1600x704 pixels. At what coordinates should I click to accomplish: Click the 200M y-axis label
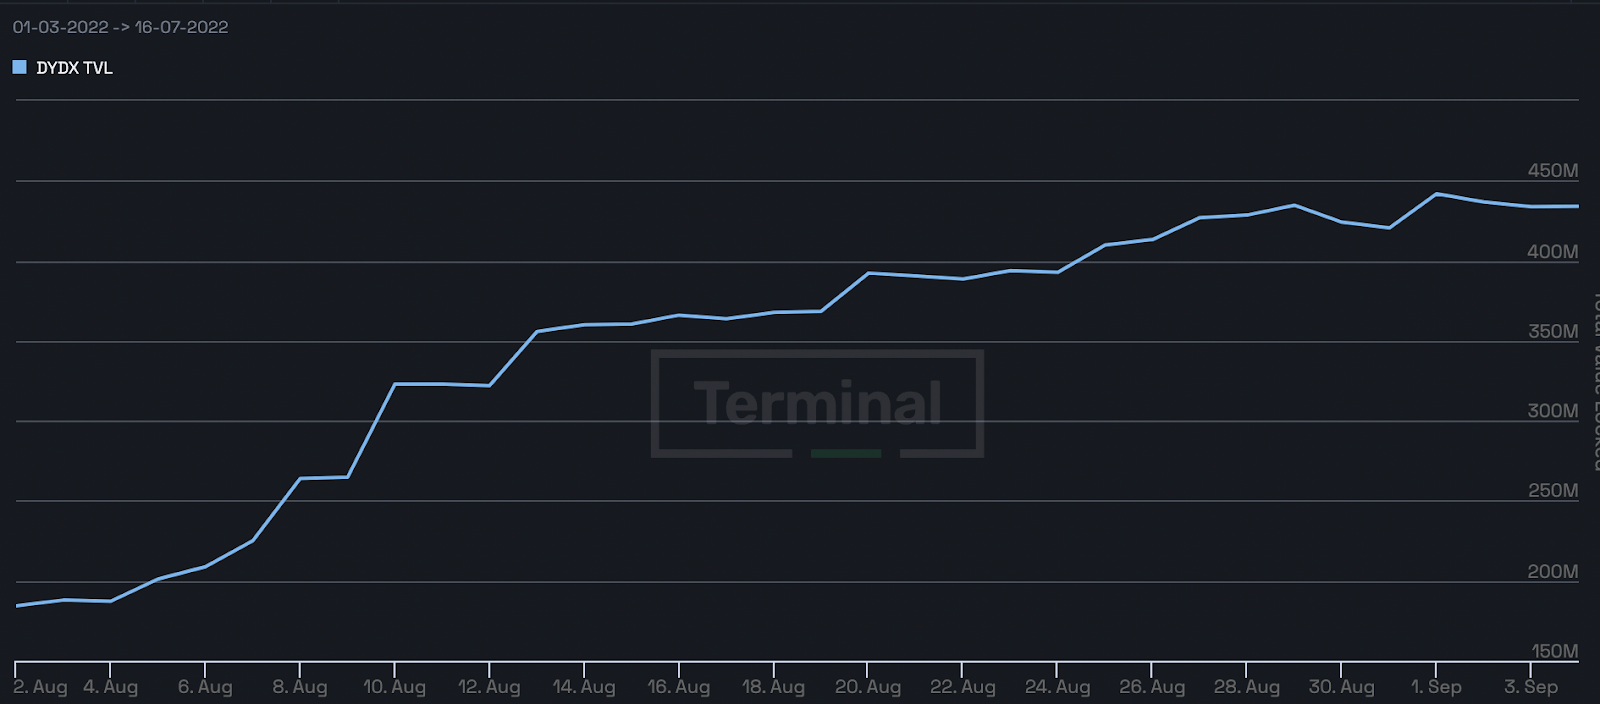[1552, 572]
